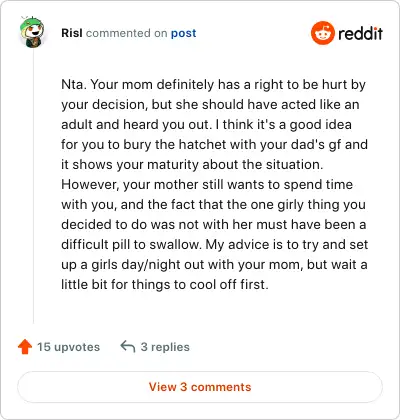Image resolution: width=400 pixels, height=420 pixels.
Task: Click the gray "commented on" text
Action: pos(127,33)
